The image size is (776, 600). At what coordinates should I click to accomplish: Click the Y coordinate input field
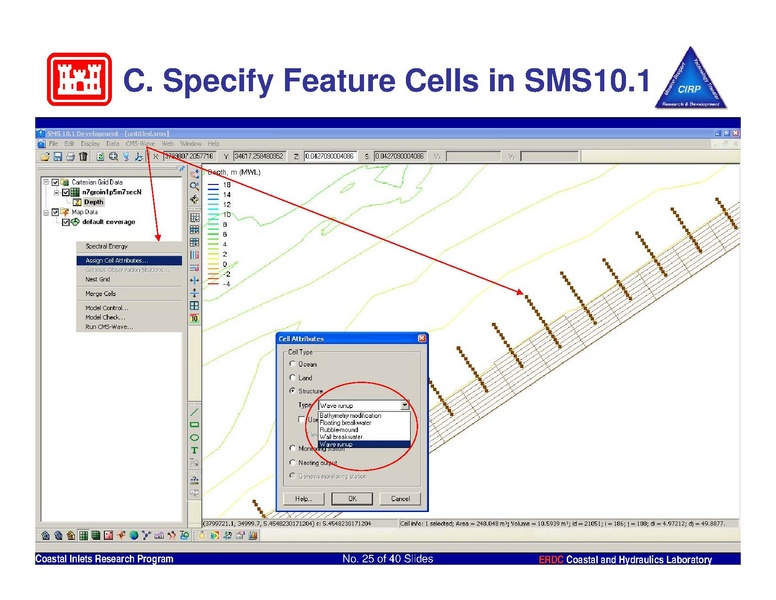pyautogui.click(x=259, y=156)
